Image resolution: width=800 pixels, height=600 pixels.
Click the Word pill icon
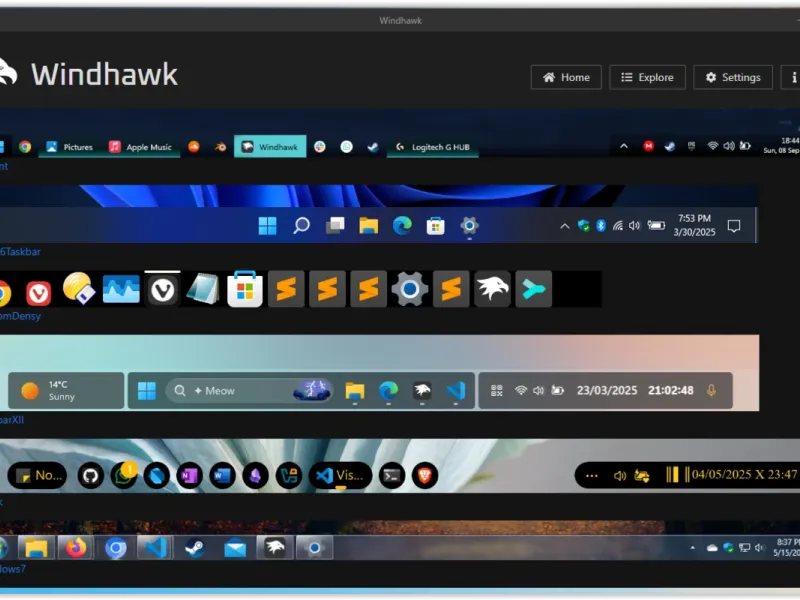click(x=222, y=476)
